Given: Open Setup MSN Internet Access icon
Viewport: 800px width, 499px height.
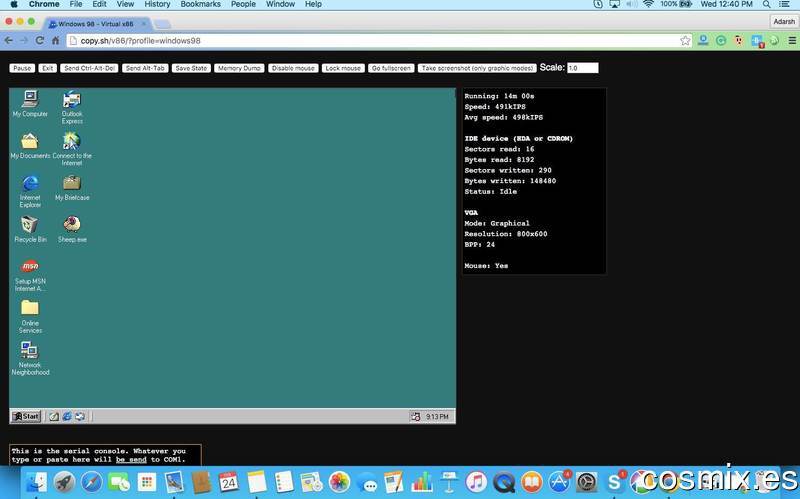Looking at the screenshot, I should tap(30, 275).
